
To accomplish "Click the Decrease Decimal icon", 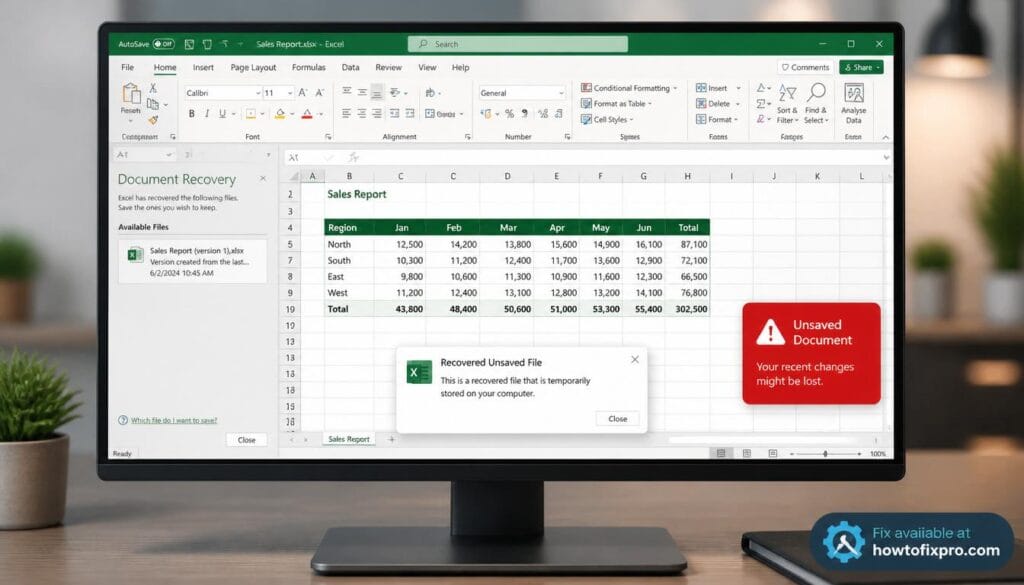I will (559, 114).
